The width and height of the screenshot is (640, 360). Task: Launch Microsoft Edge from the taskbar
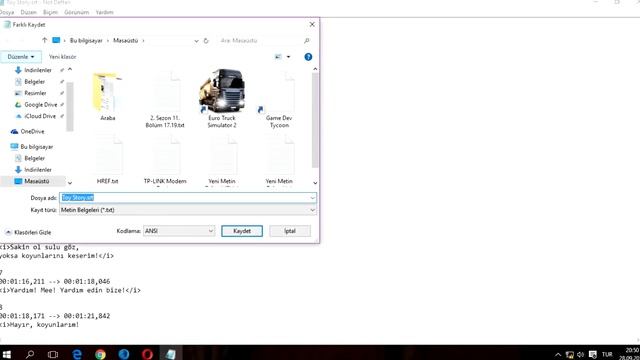(76, 354)
